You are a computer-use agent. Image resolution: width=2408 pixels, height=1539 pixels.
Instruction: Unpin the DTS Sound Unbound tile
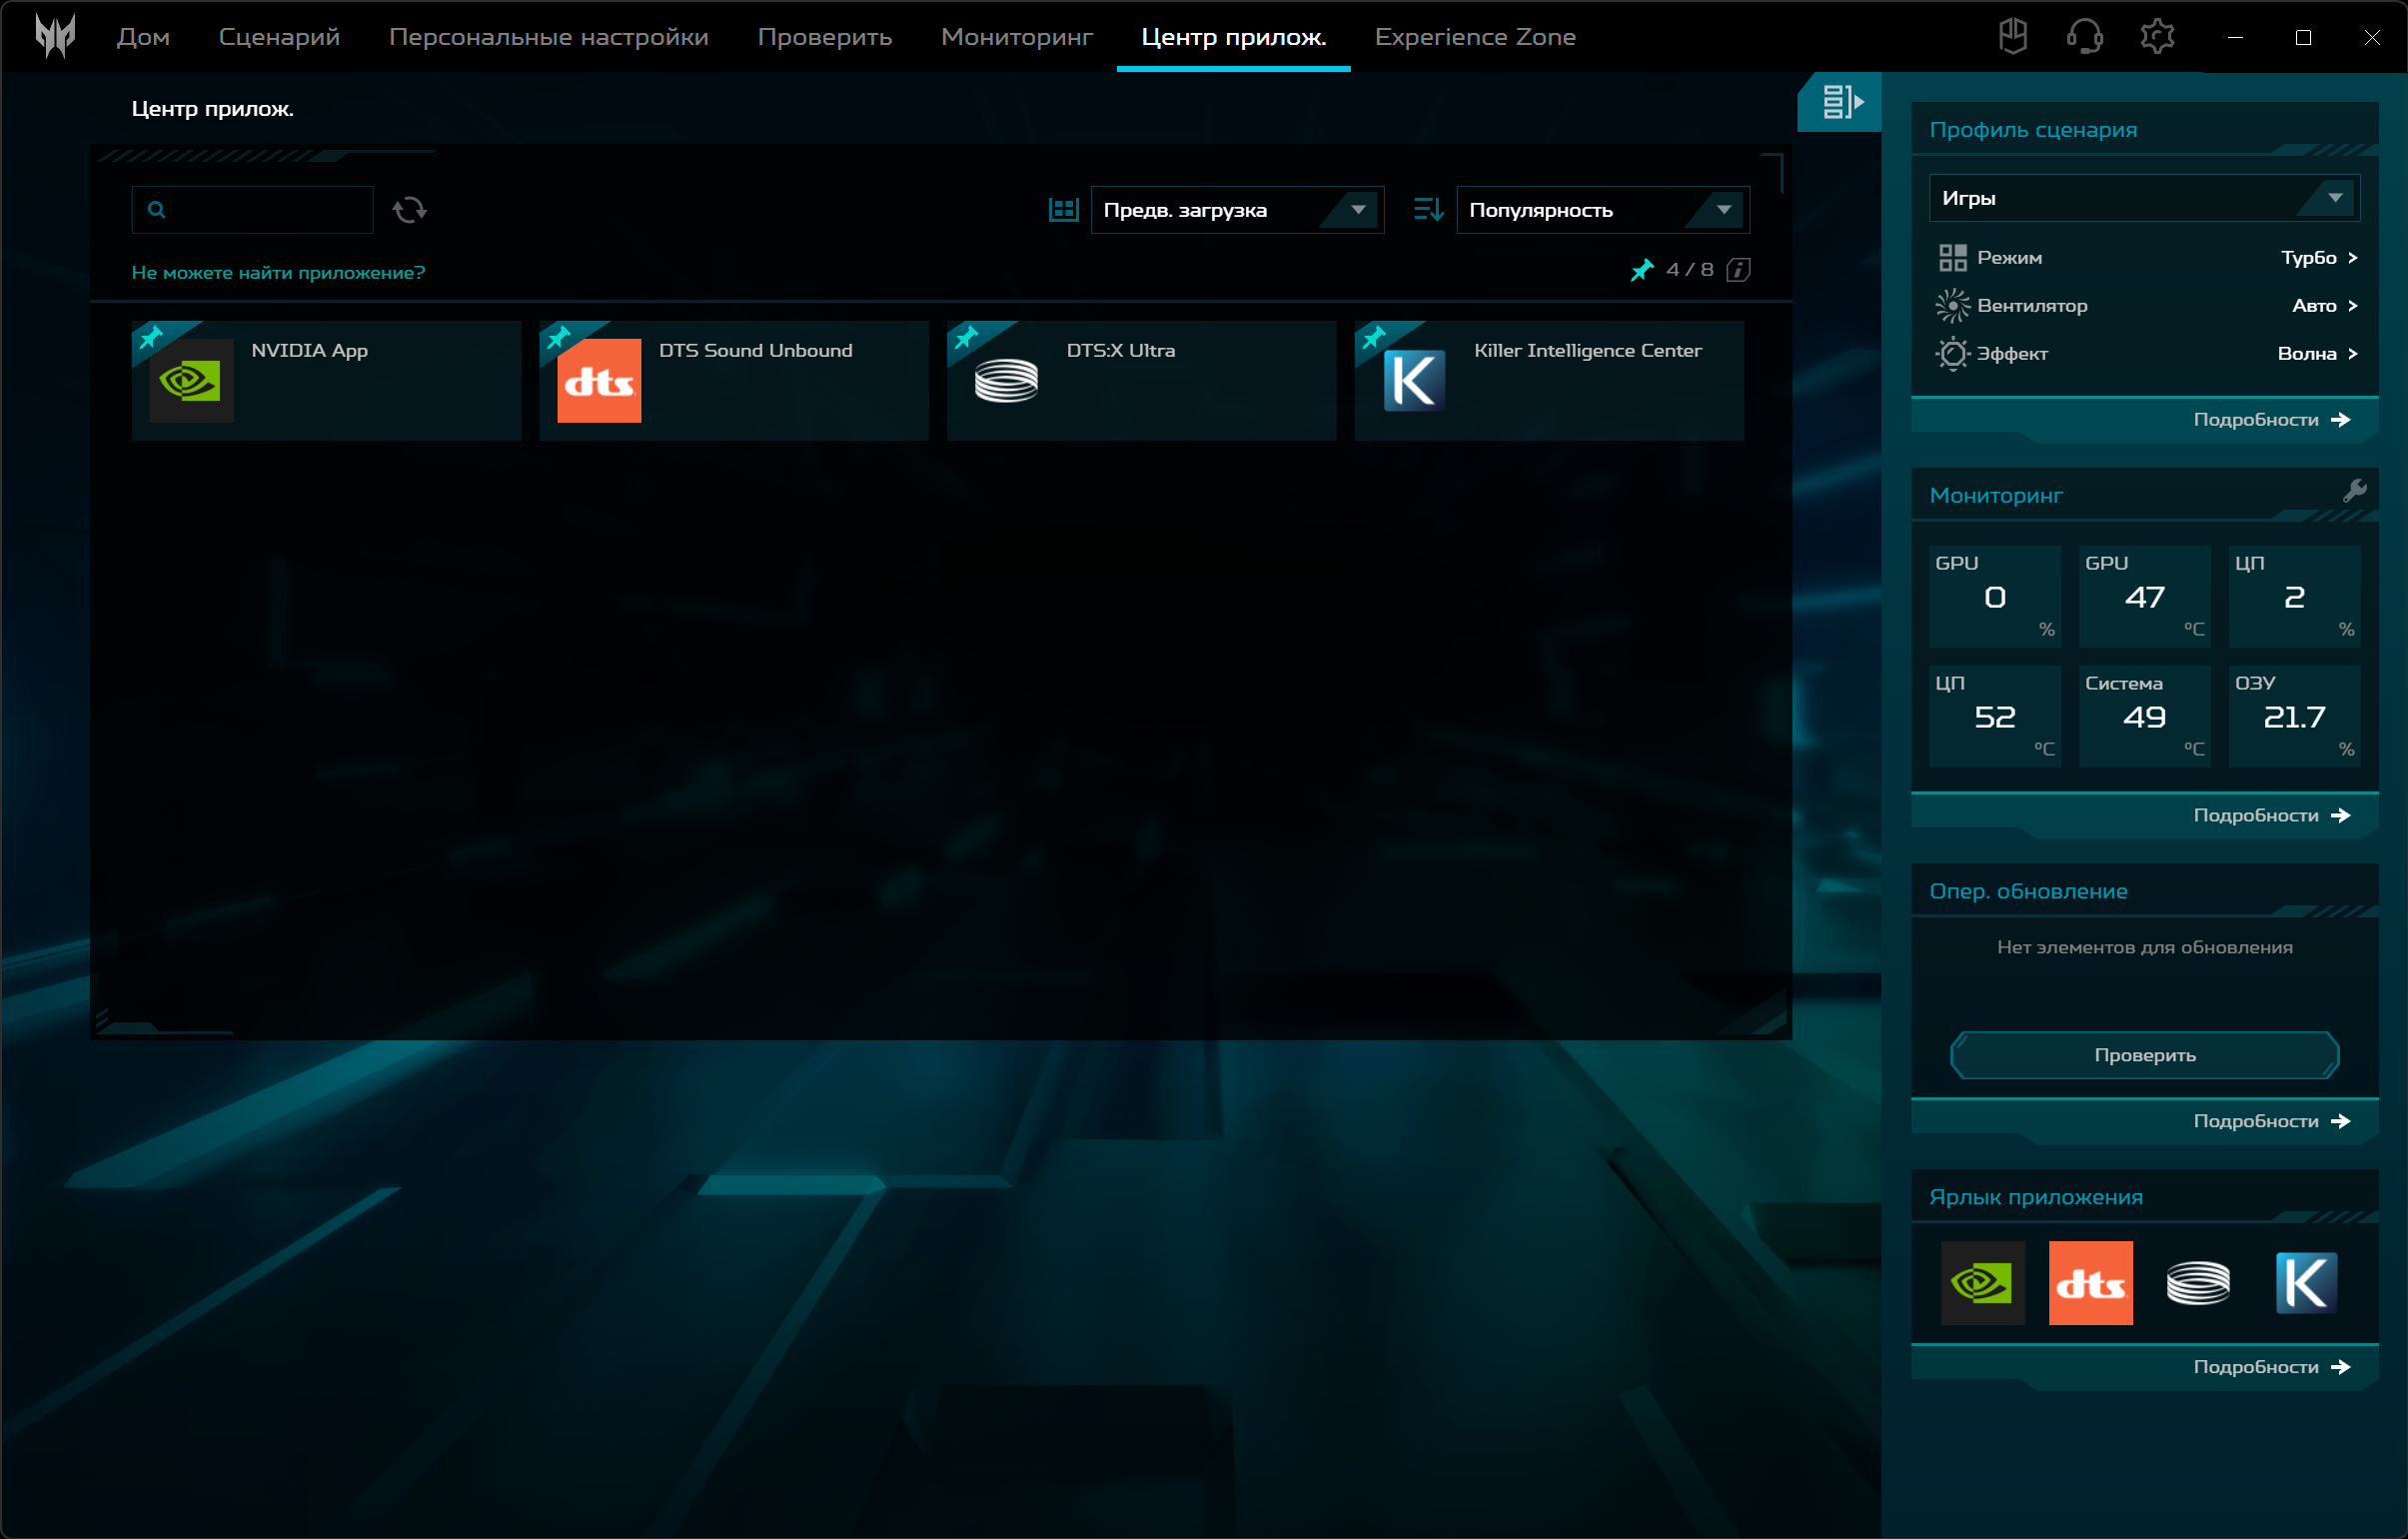tap(558, 338)
